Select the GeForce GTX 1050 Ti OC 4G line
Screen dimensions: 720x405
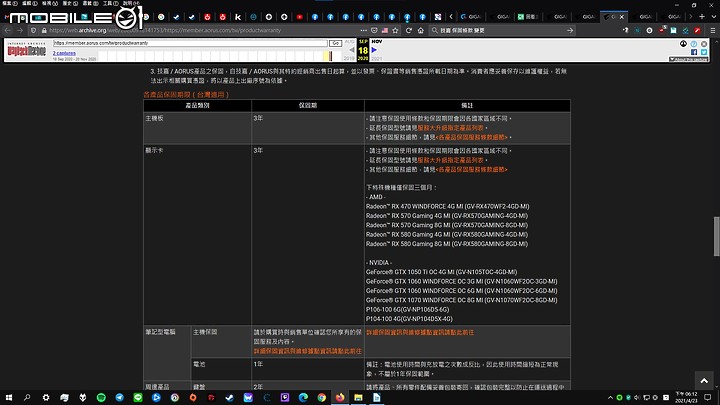(x=441, y=272)
